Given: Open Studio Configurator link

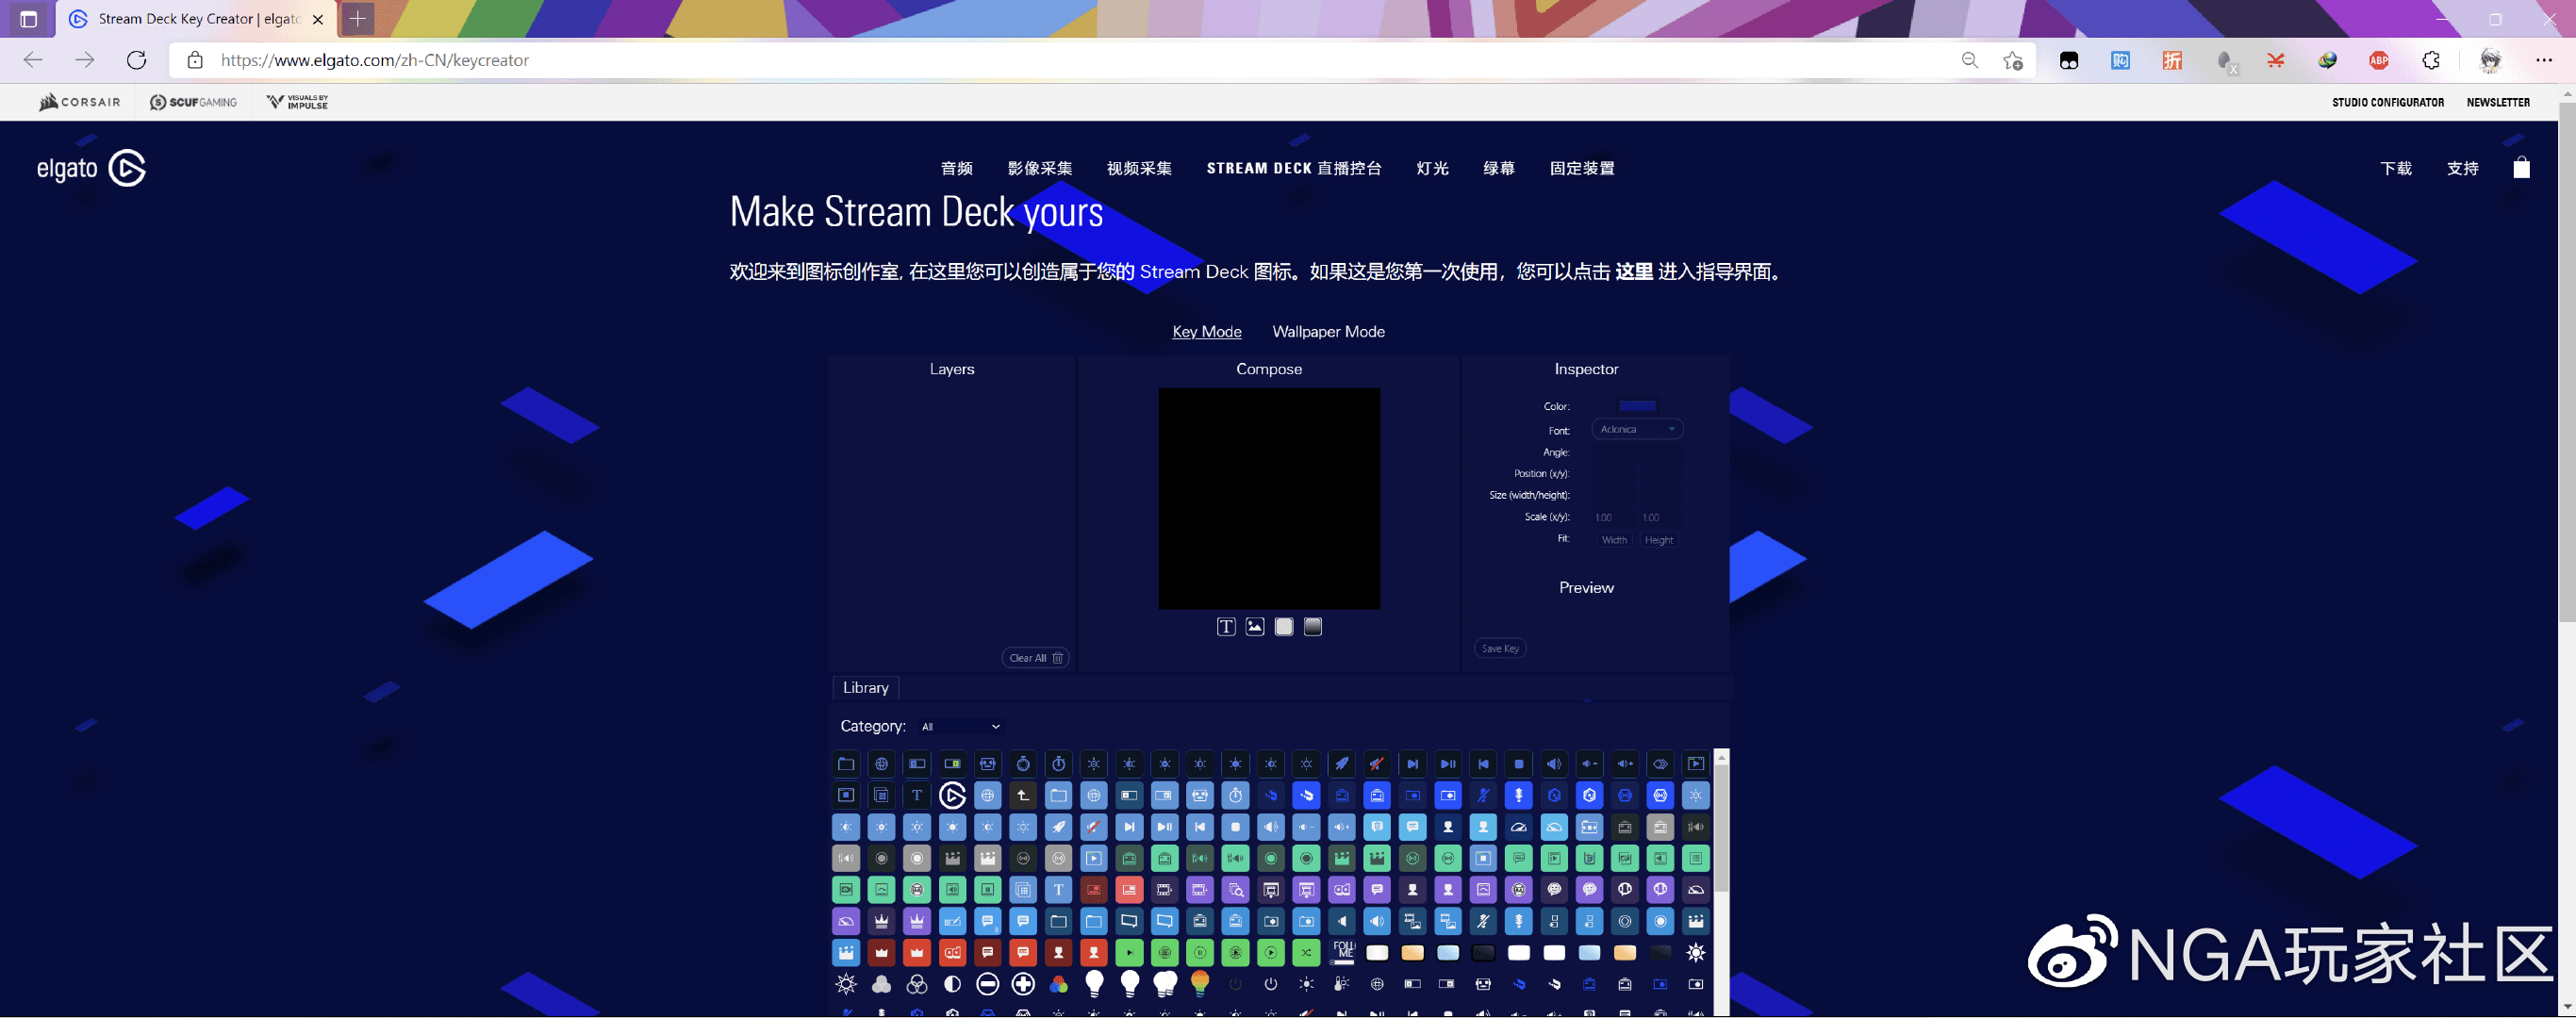Looking at the screenshot, I should (2388, 102).
